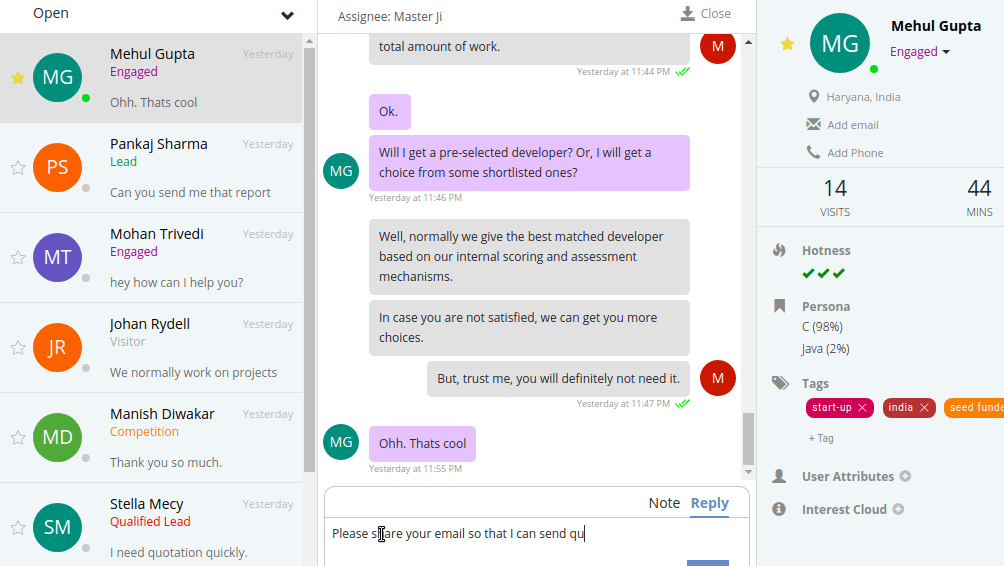Remove the india tag

coord(925,408)
